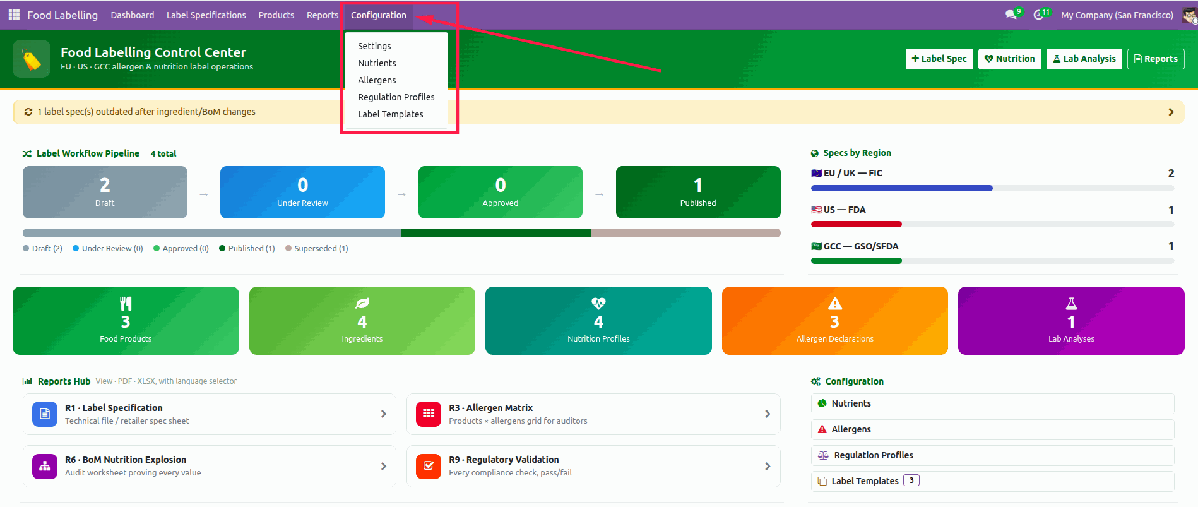Expand the outdated label spec warning chevron

point(1170,111)
